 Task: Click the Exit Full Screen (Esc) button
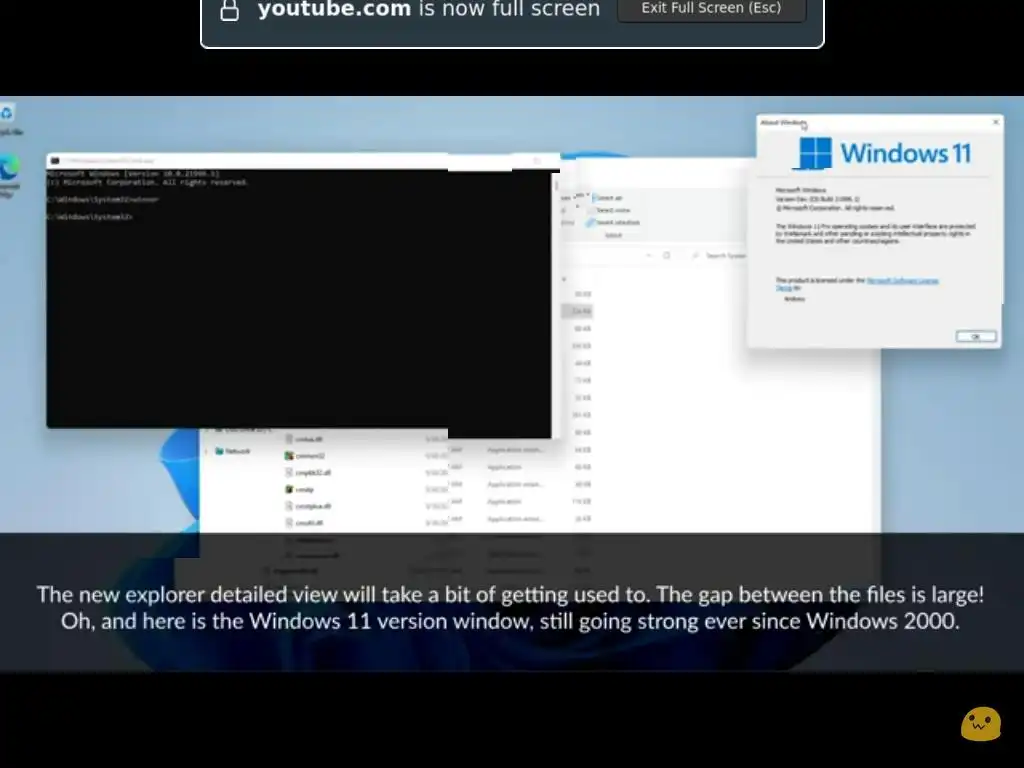point(711,8)
